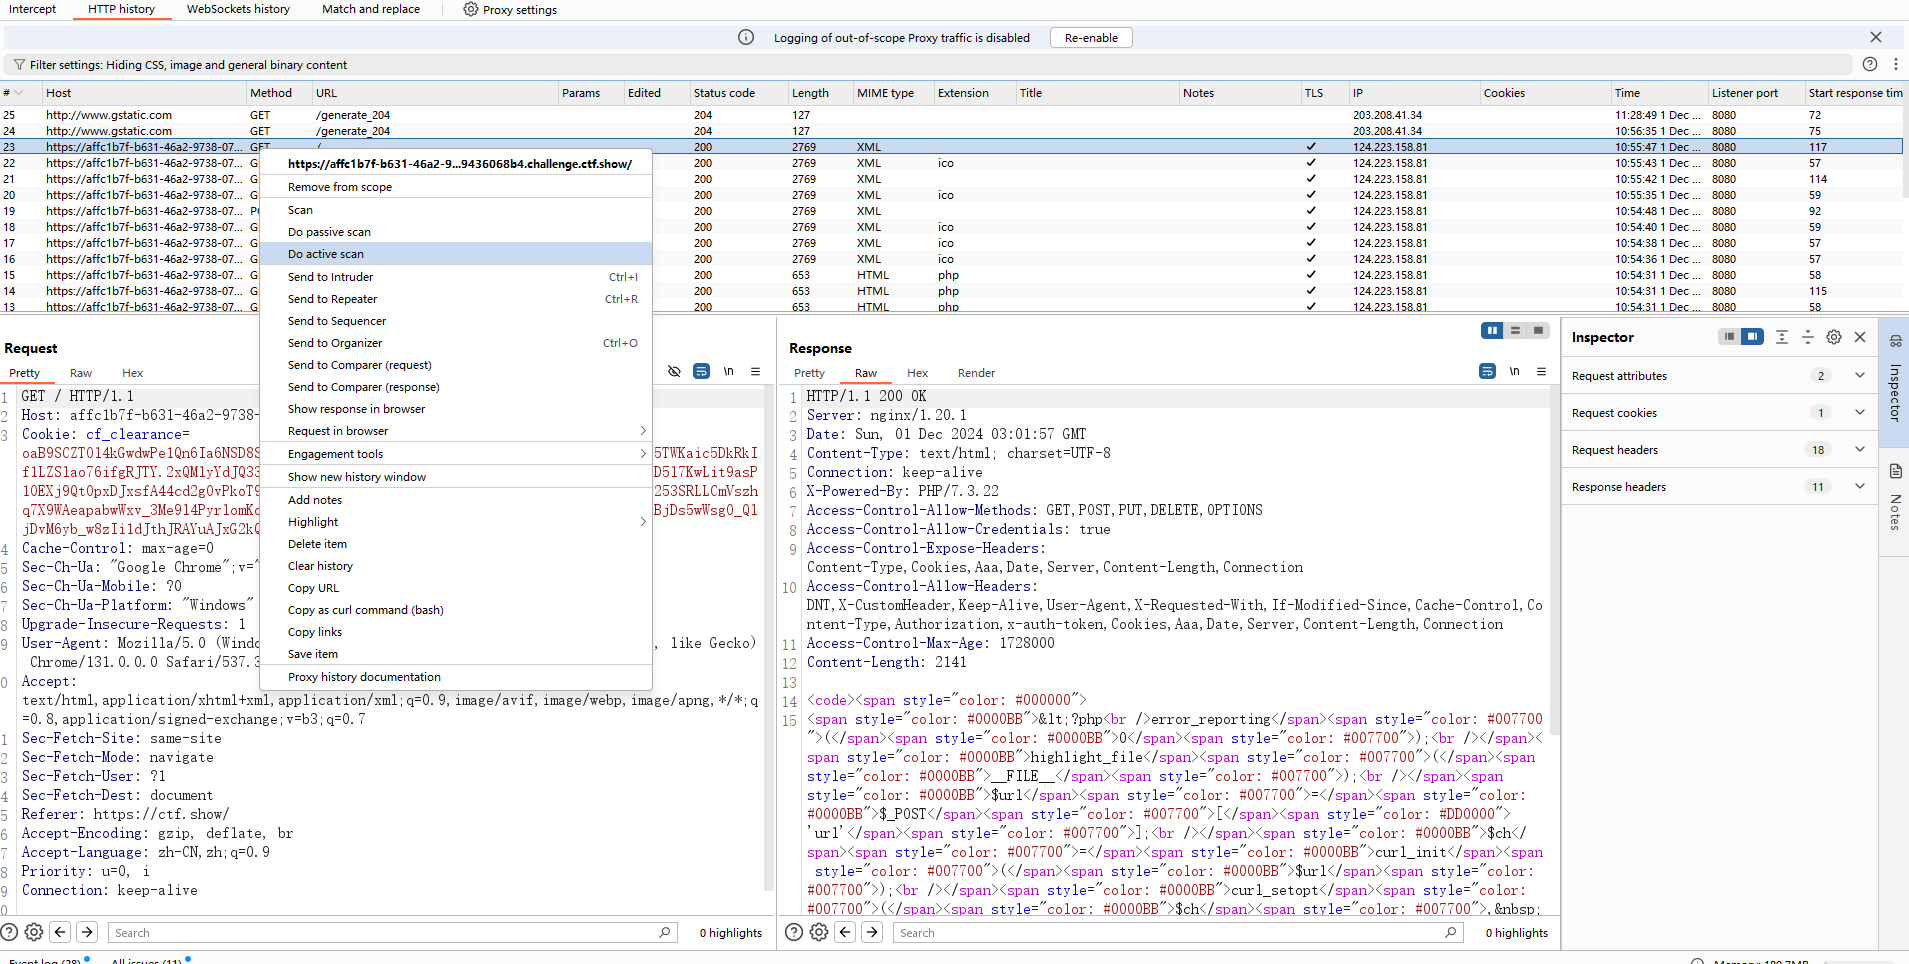Go to next match in Request search

(x=87, y=932)
